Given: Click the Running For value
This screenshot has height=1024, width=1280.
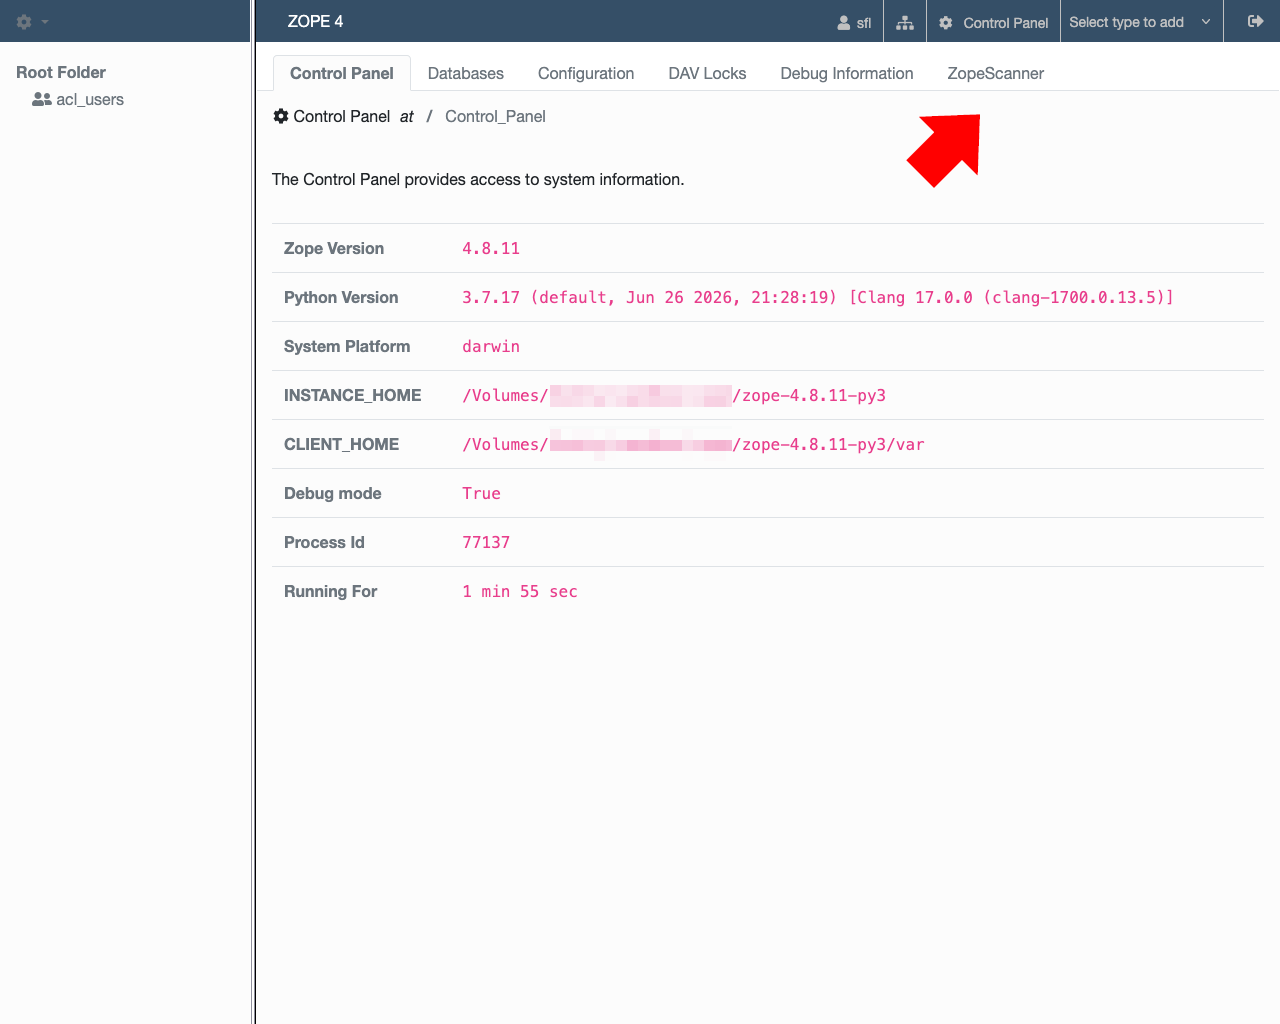Looking at the screenshot, I should 520,591.
